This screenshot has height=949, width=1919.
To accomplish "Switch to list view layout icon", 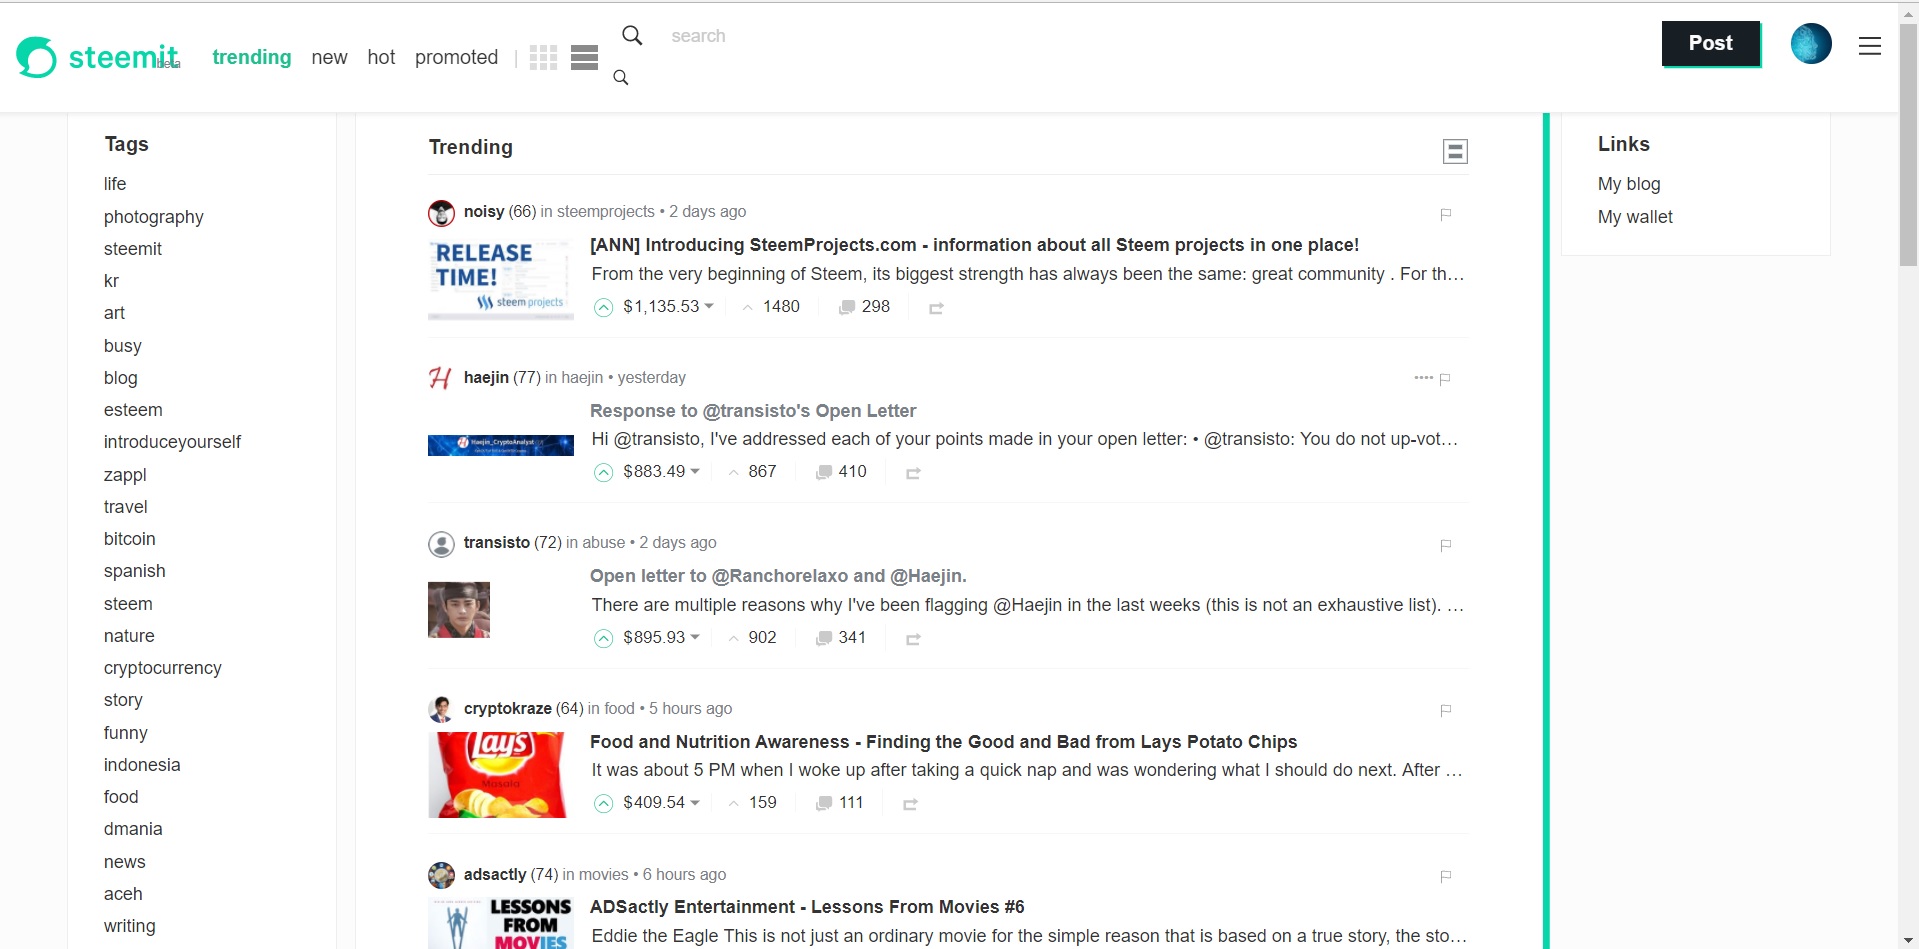I will click(x=584, y=58).
